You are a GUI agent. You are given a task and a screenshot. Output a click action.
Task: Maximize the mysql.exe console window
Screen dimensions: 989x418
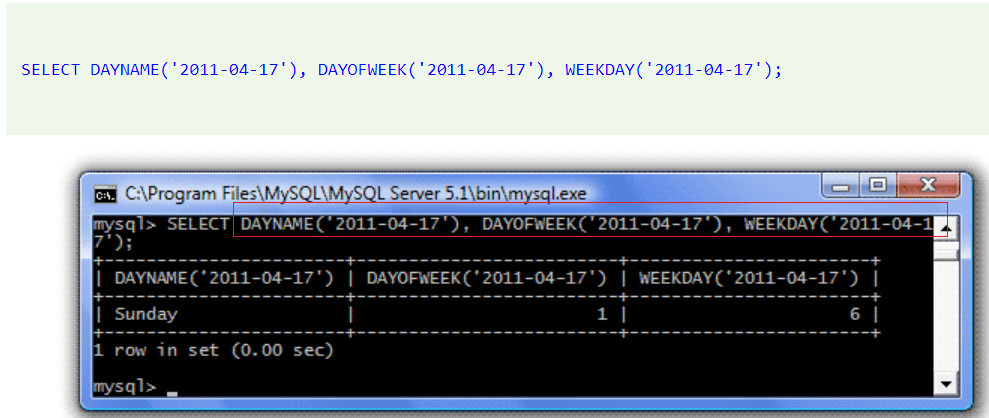[879, 186]
